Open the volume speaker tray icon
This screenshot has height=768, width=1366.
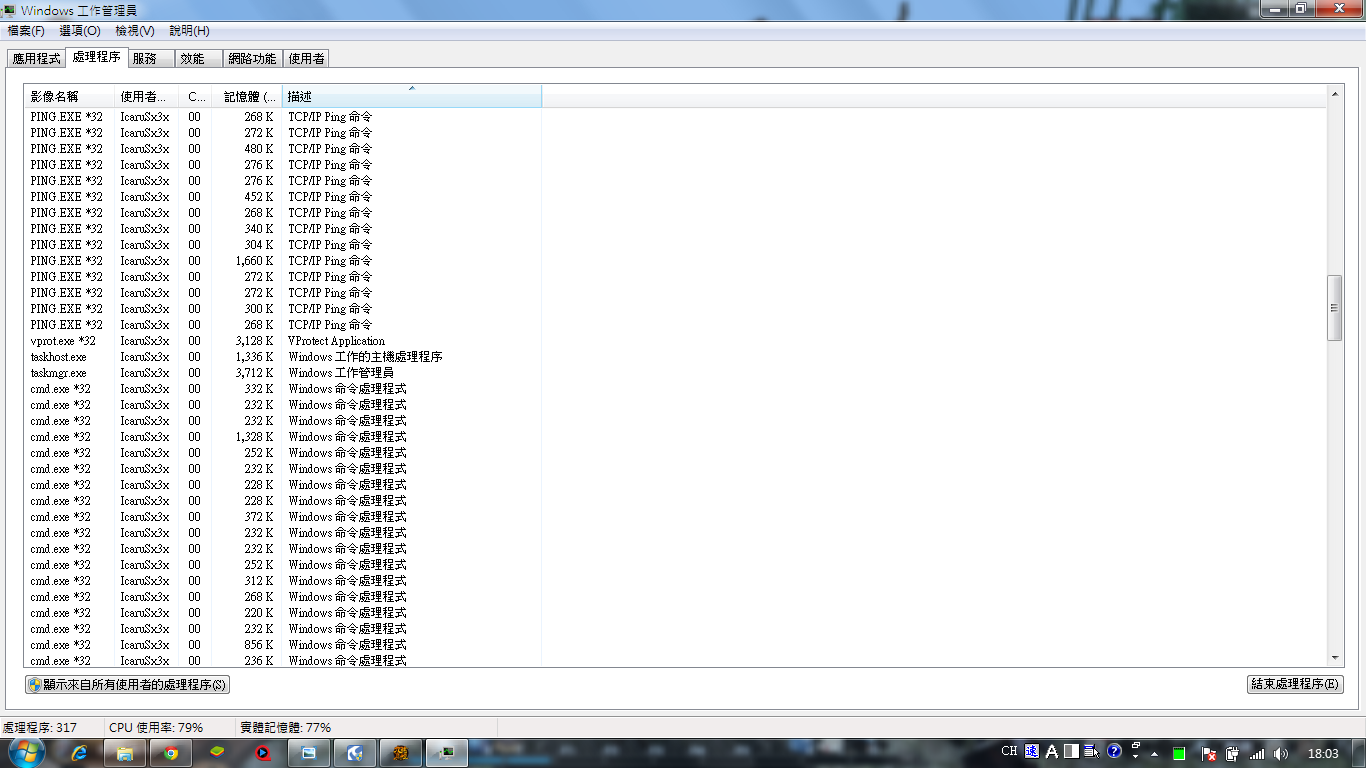tap(1282, 753)
